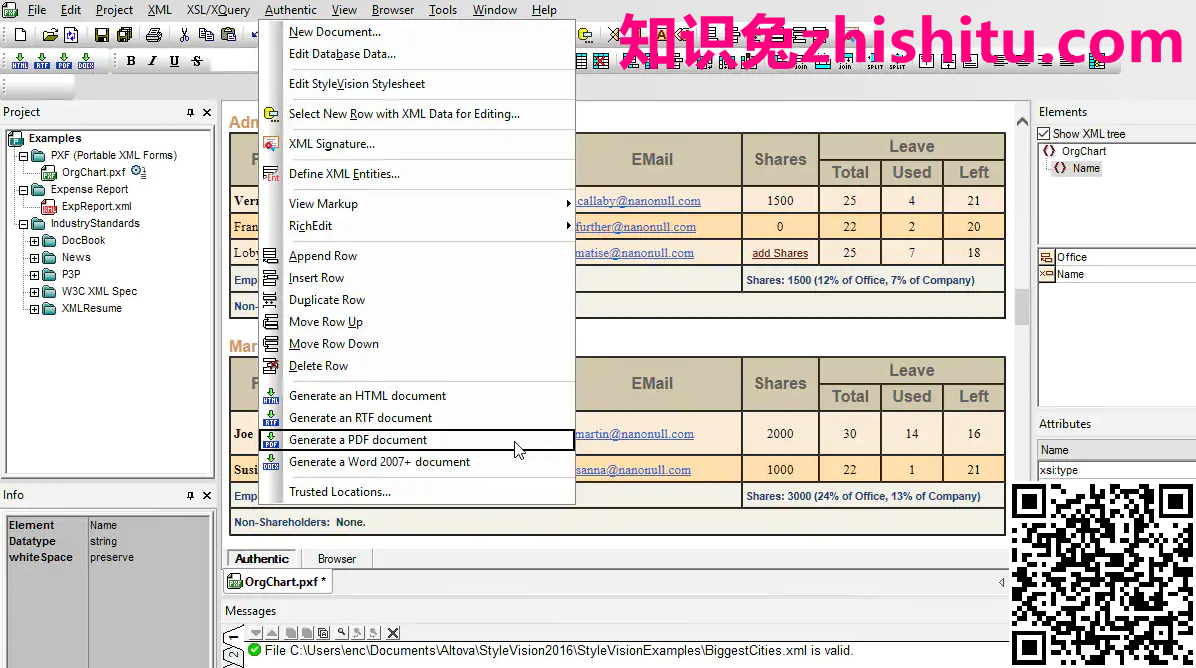The height and width of the screenshot is (668, 1196).
Task: Apply Underline formatting
Action: pyautogui.click(x=175, y=61)
